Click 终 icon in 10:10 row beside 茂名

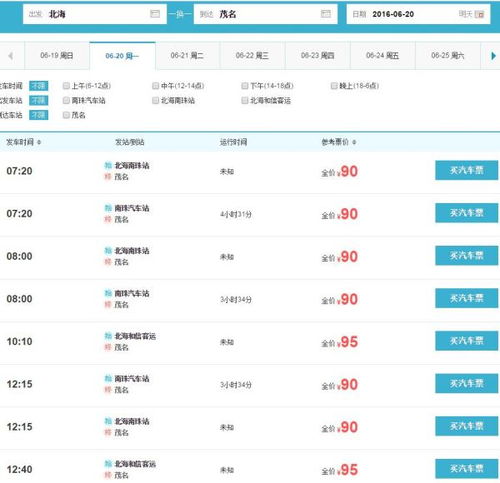108,347
